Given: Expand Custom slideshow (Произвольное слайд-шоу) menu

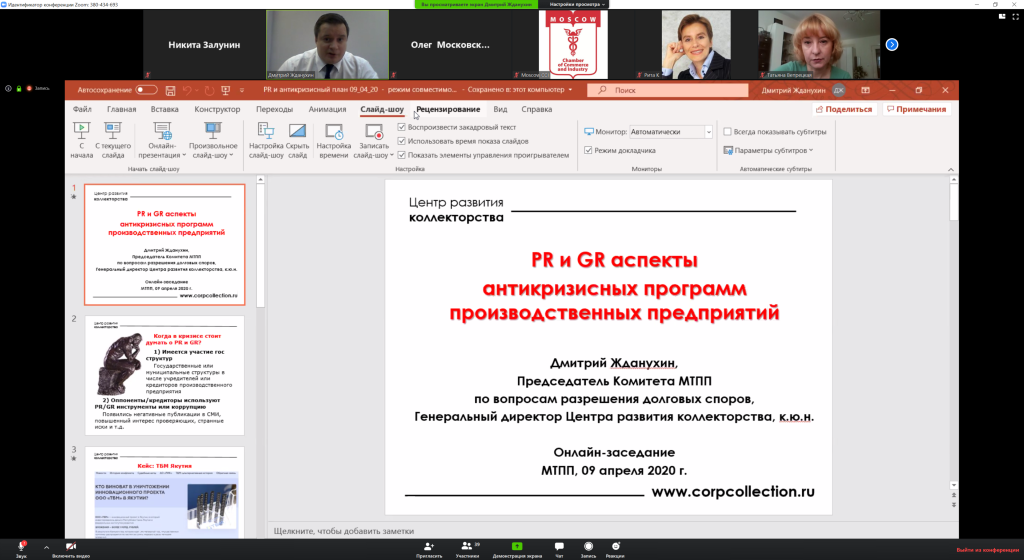Looking at the screenshot, I should 213,137.
